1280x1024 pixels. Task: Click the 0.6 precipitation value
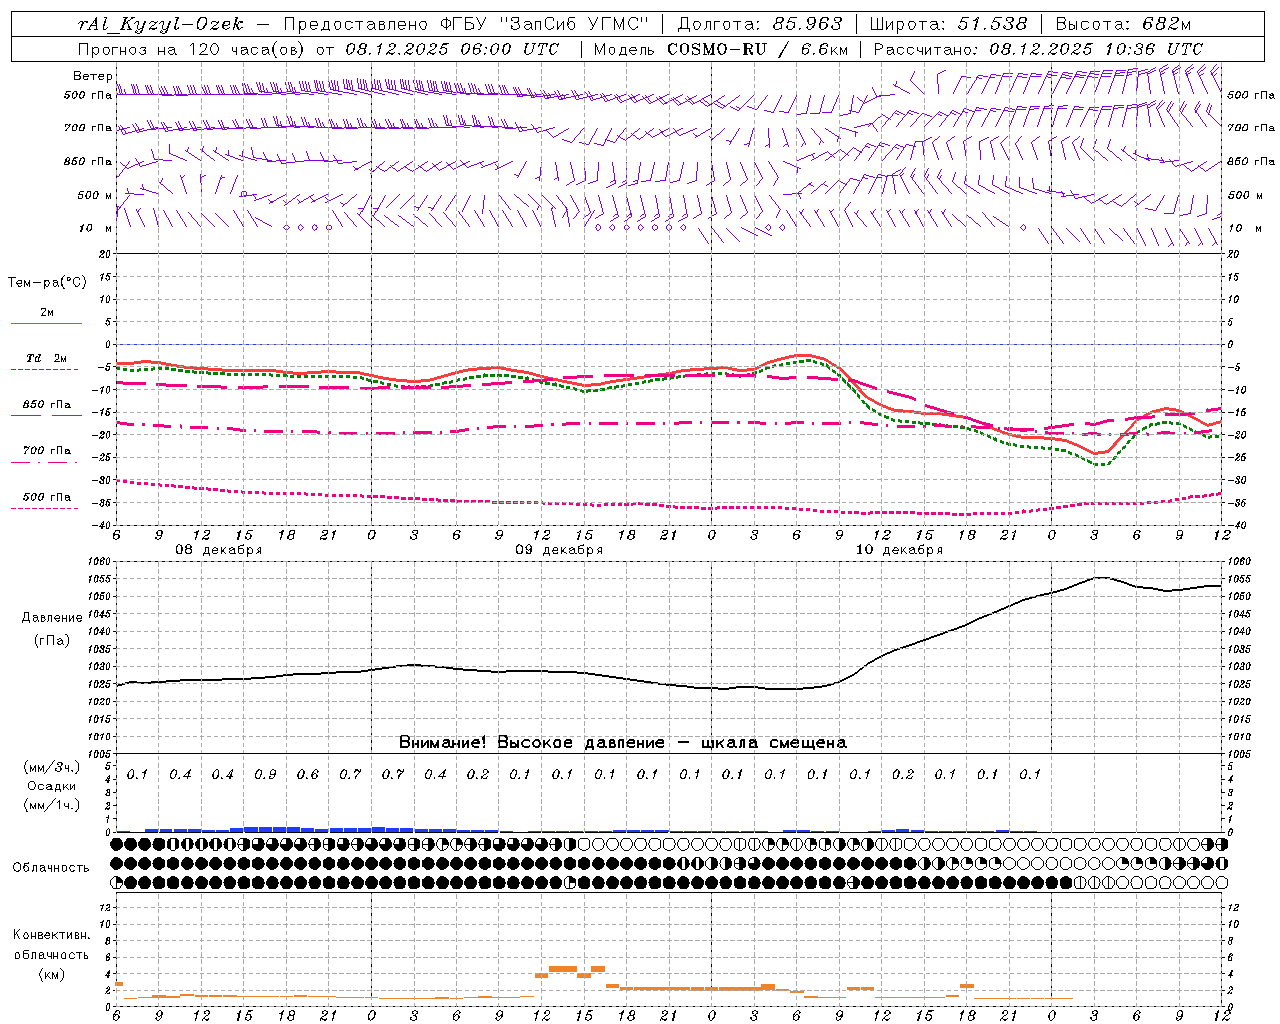coord(307,775)
